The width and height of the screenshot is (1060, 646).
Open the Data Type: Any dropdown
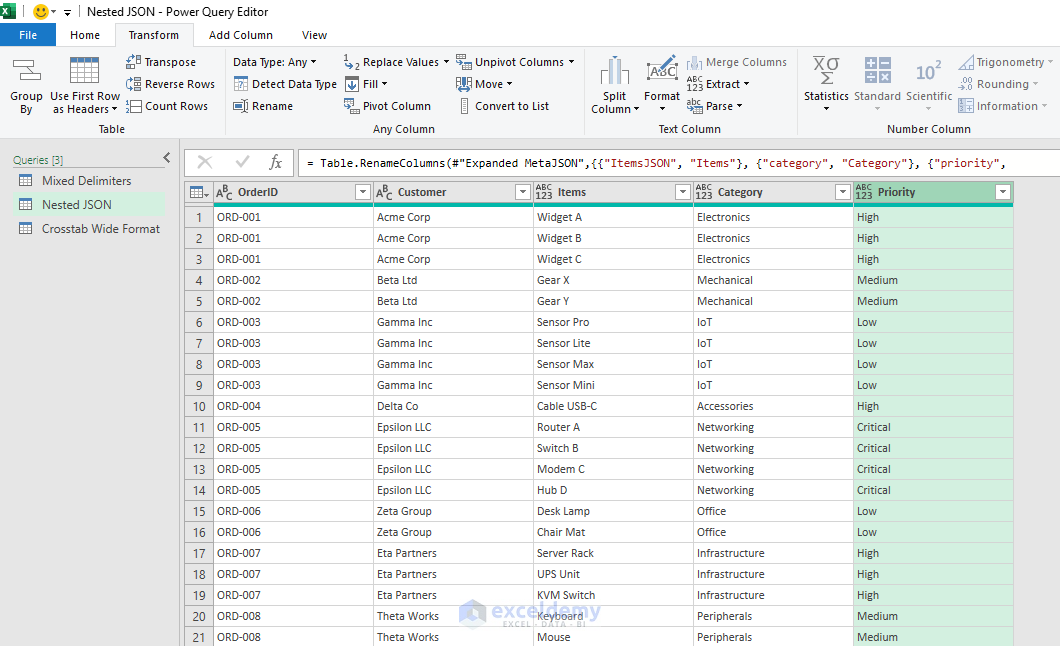click(x=274, y=61)
